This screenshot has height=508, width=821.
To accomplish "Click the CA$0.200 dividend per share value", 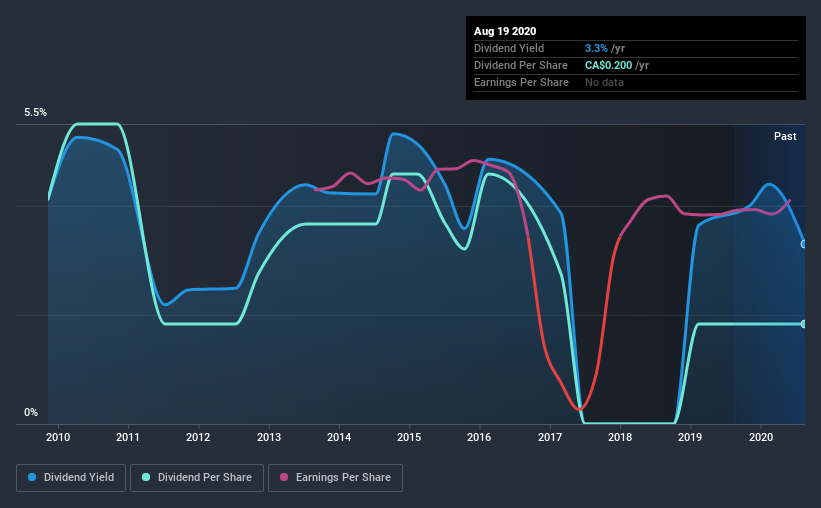I will [608, 65].
